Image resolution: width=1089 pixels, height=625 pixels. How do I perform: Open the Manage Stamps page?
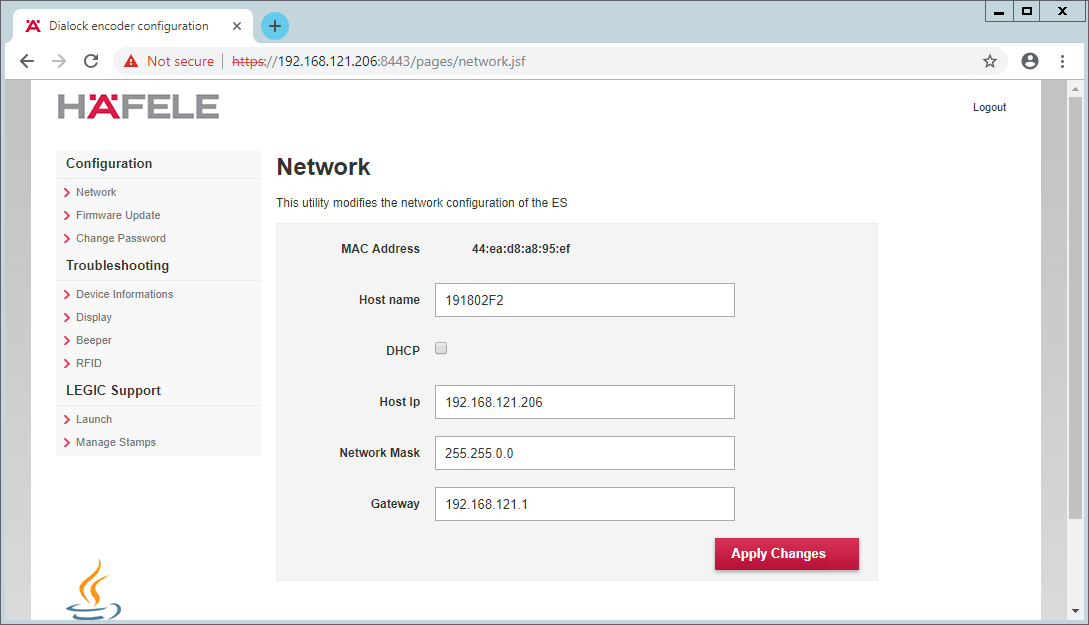click(116, 442)
